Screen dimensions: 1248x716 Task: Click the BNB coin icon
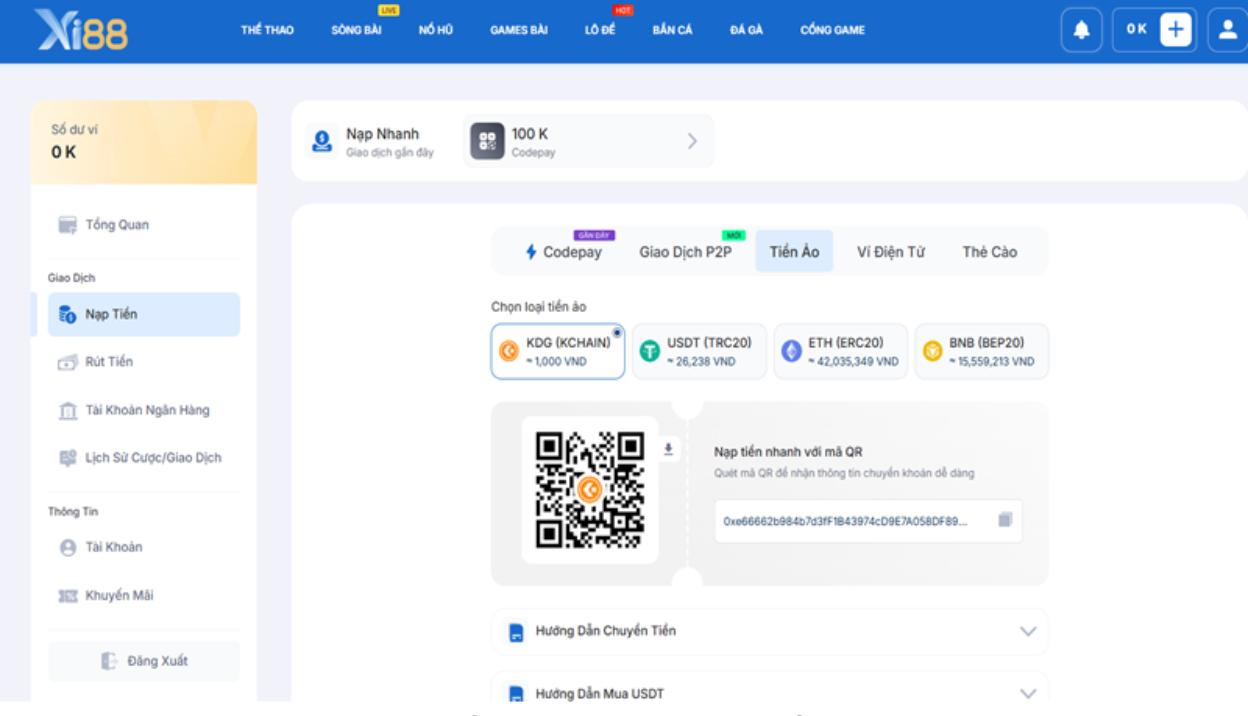tap(933, 351)
